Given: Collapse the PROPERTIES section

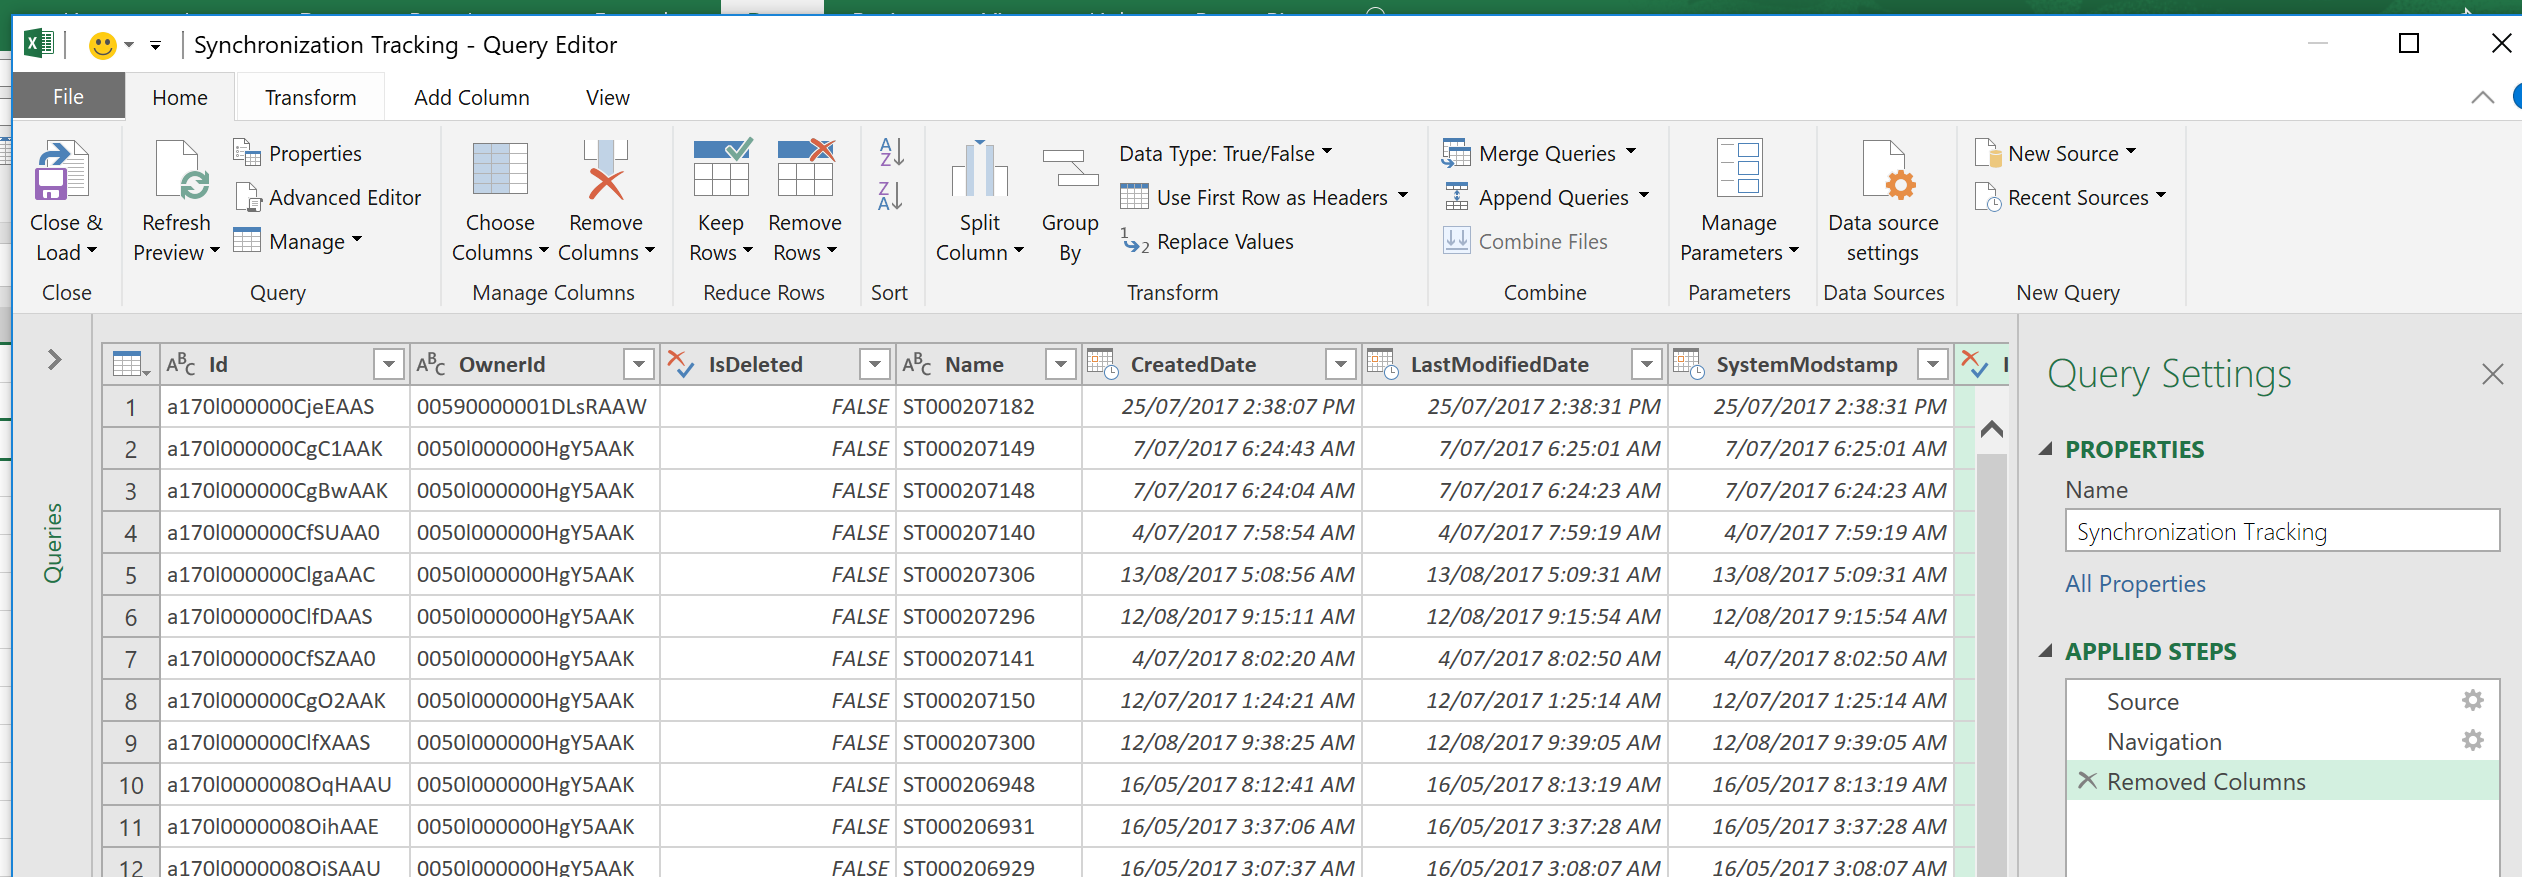Looking at the screenshot, I should pyautogui.click(x=2046, y=449).
